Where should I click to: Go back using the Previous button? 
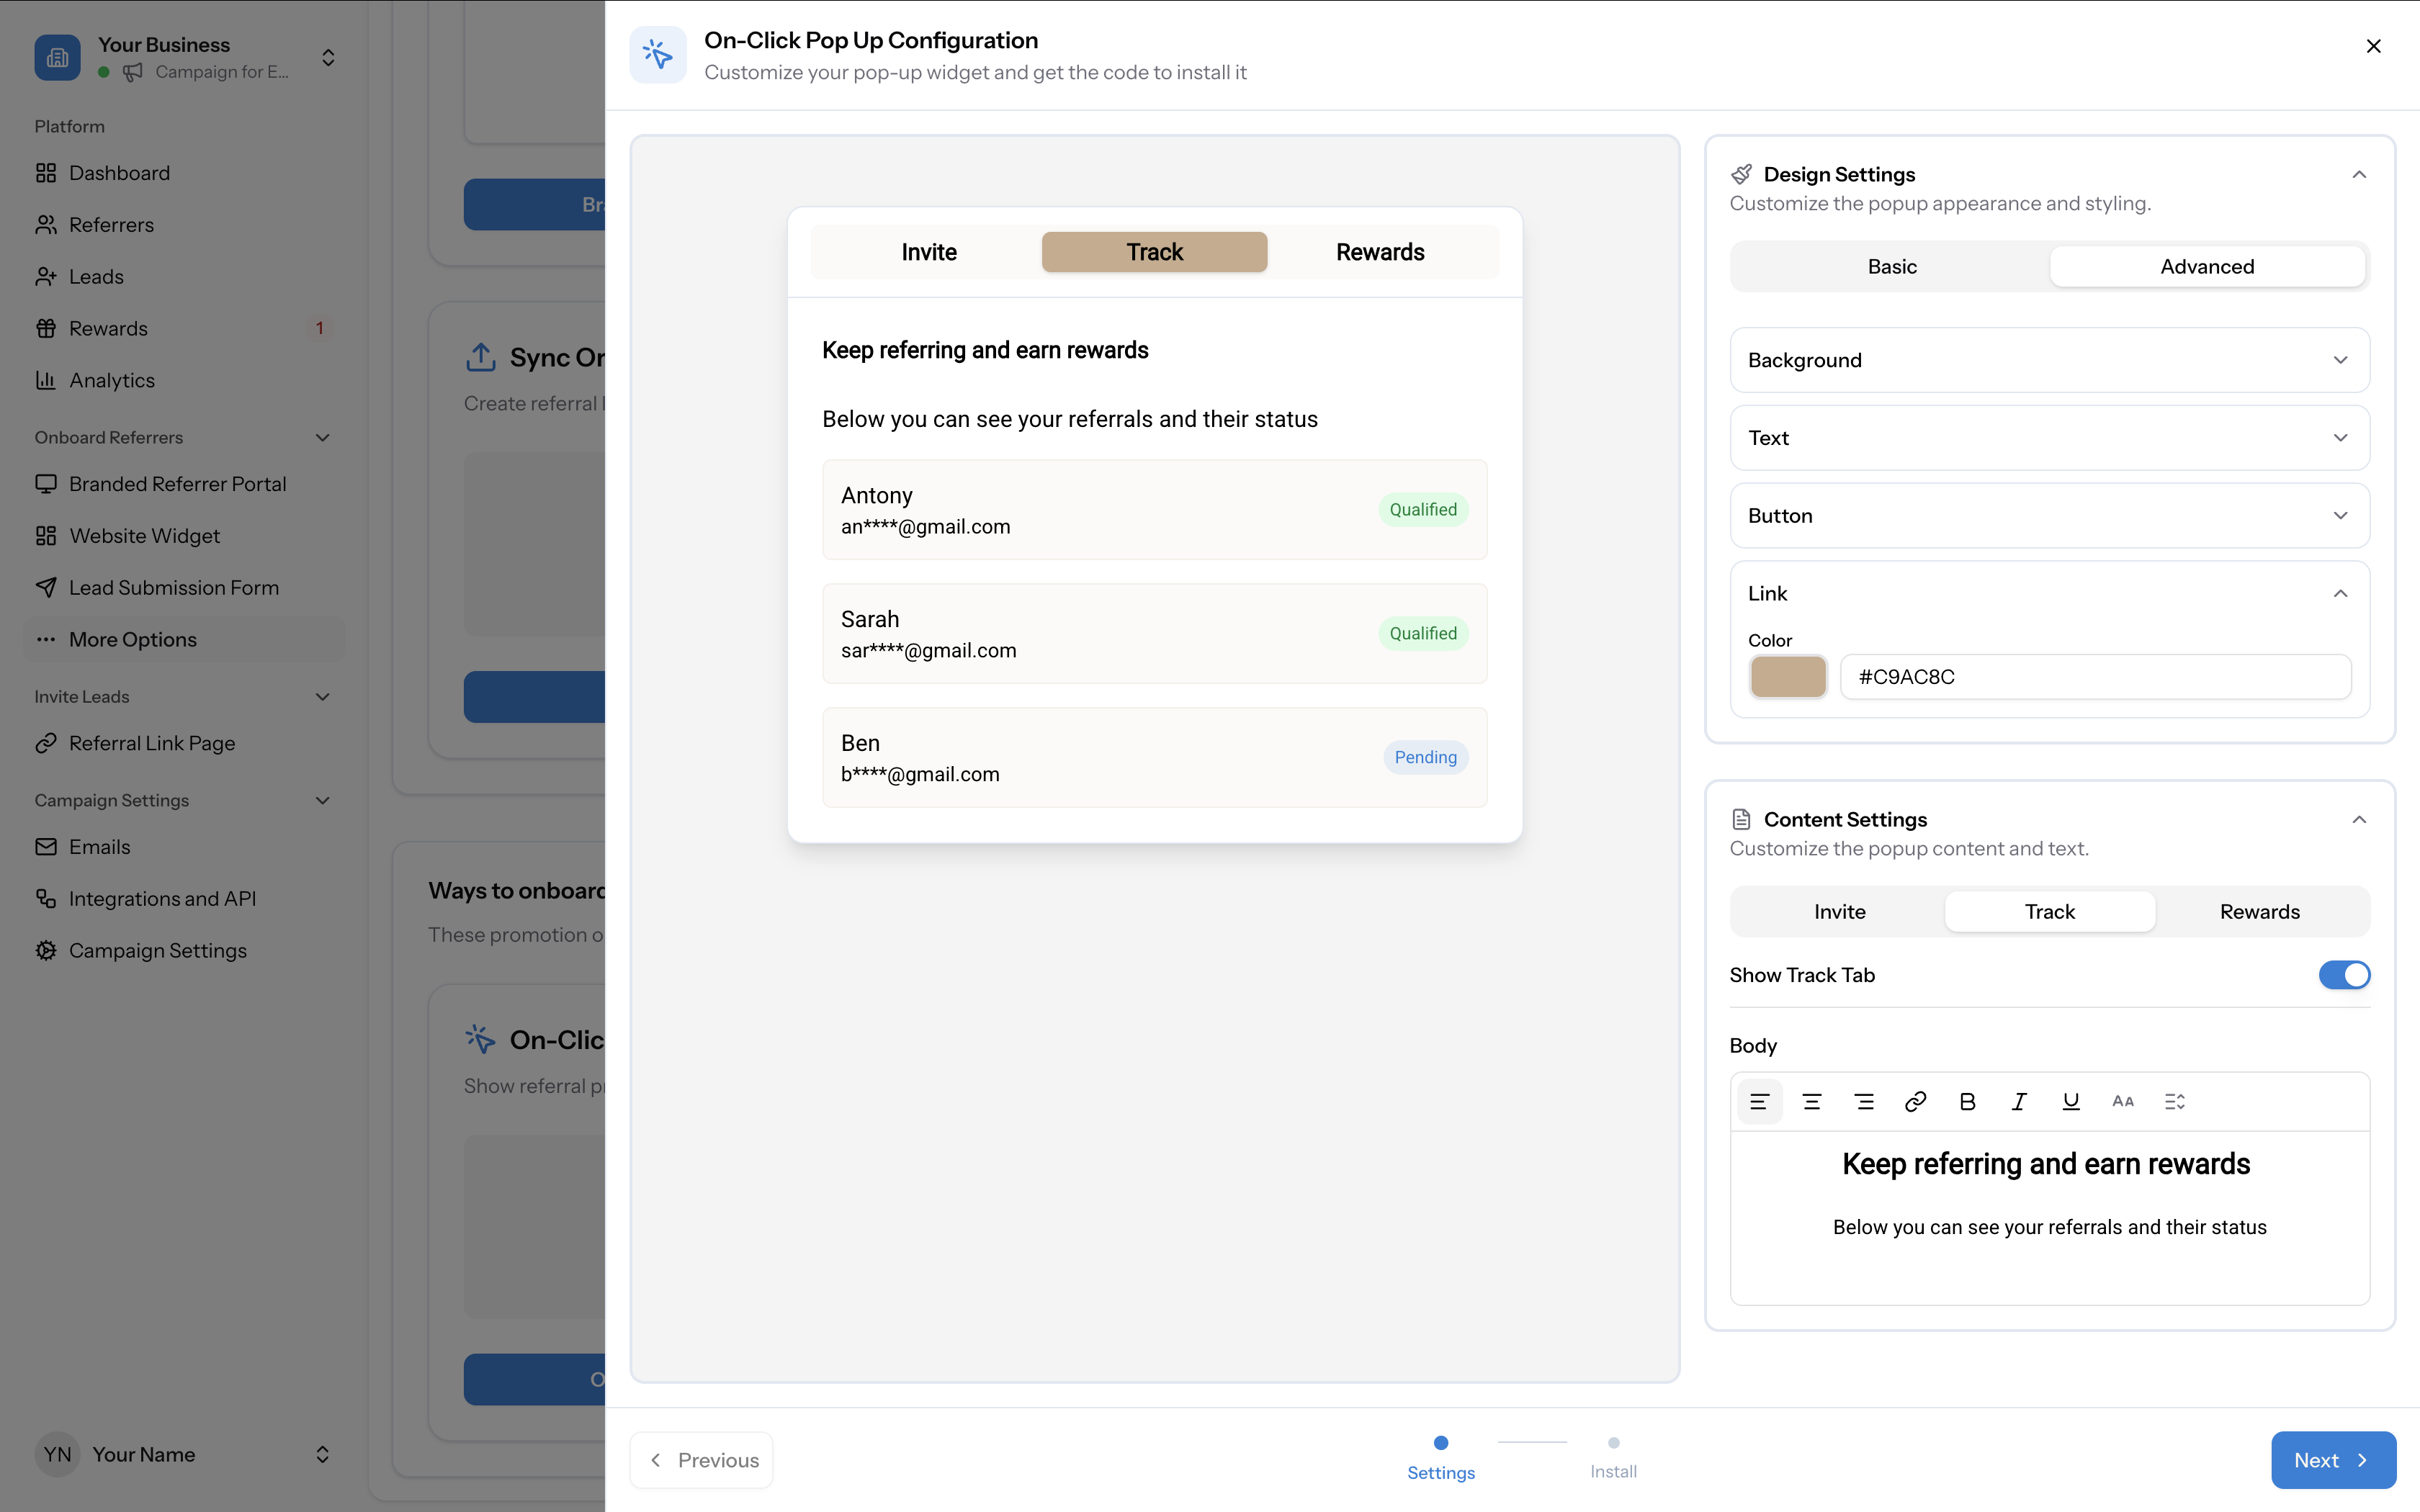pyautogui.click(x=701, y=1460)
